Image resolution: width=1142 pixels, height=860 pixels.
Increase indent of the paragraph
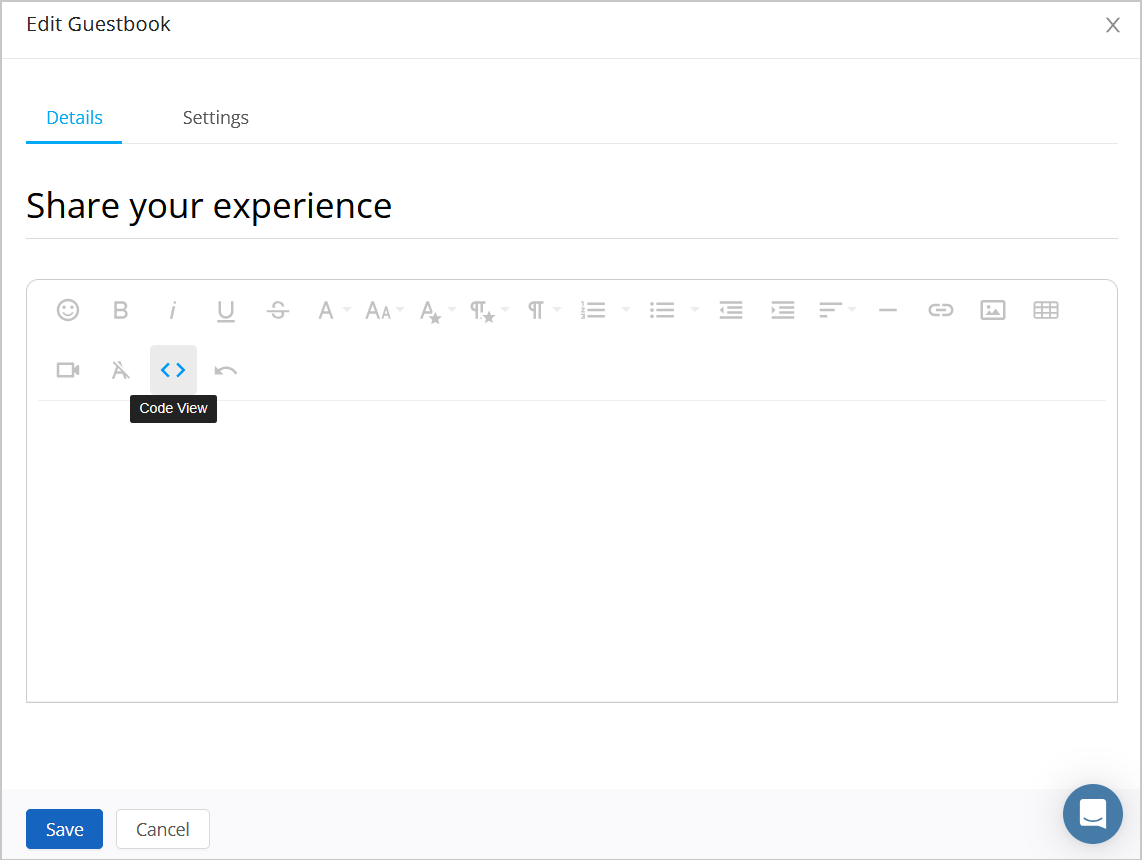tap(783, 310)
